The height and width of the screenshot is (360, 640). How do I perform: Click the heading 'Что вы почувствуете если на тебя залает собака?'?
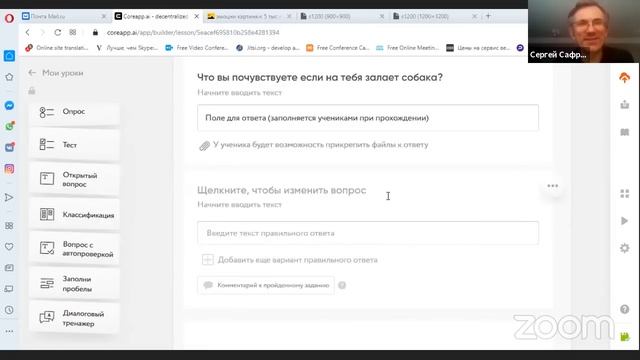point(320,78)
